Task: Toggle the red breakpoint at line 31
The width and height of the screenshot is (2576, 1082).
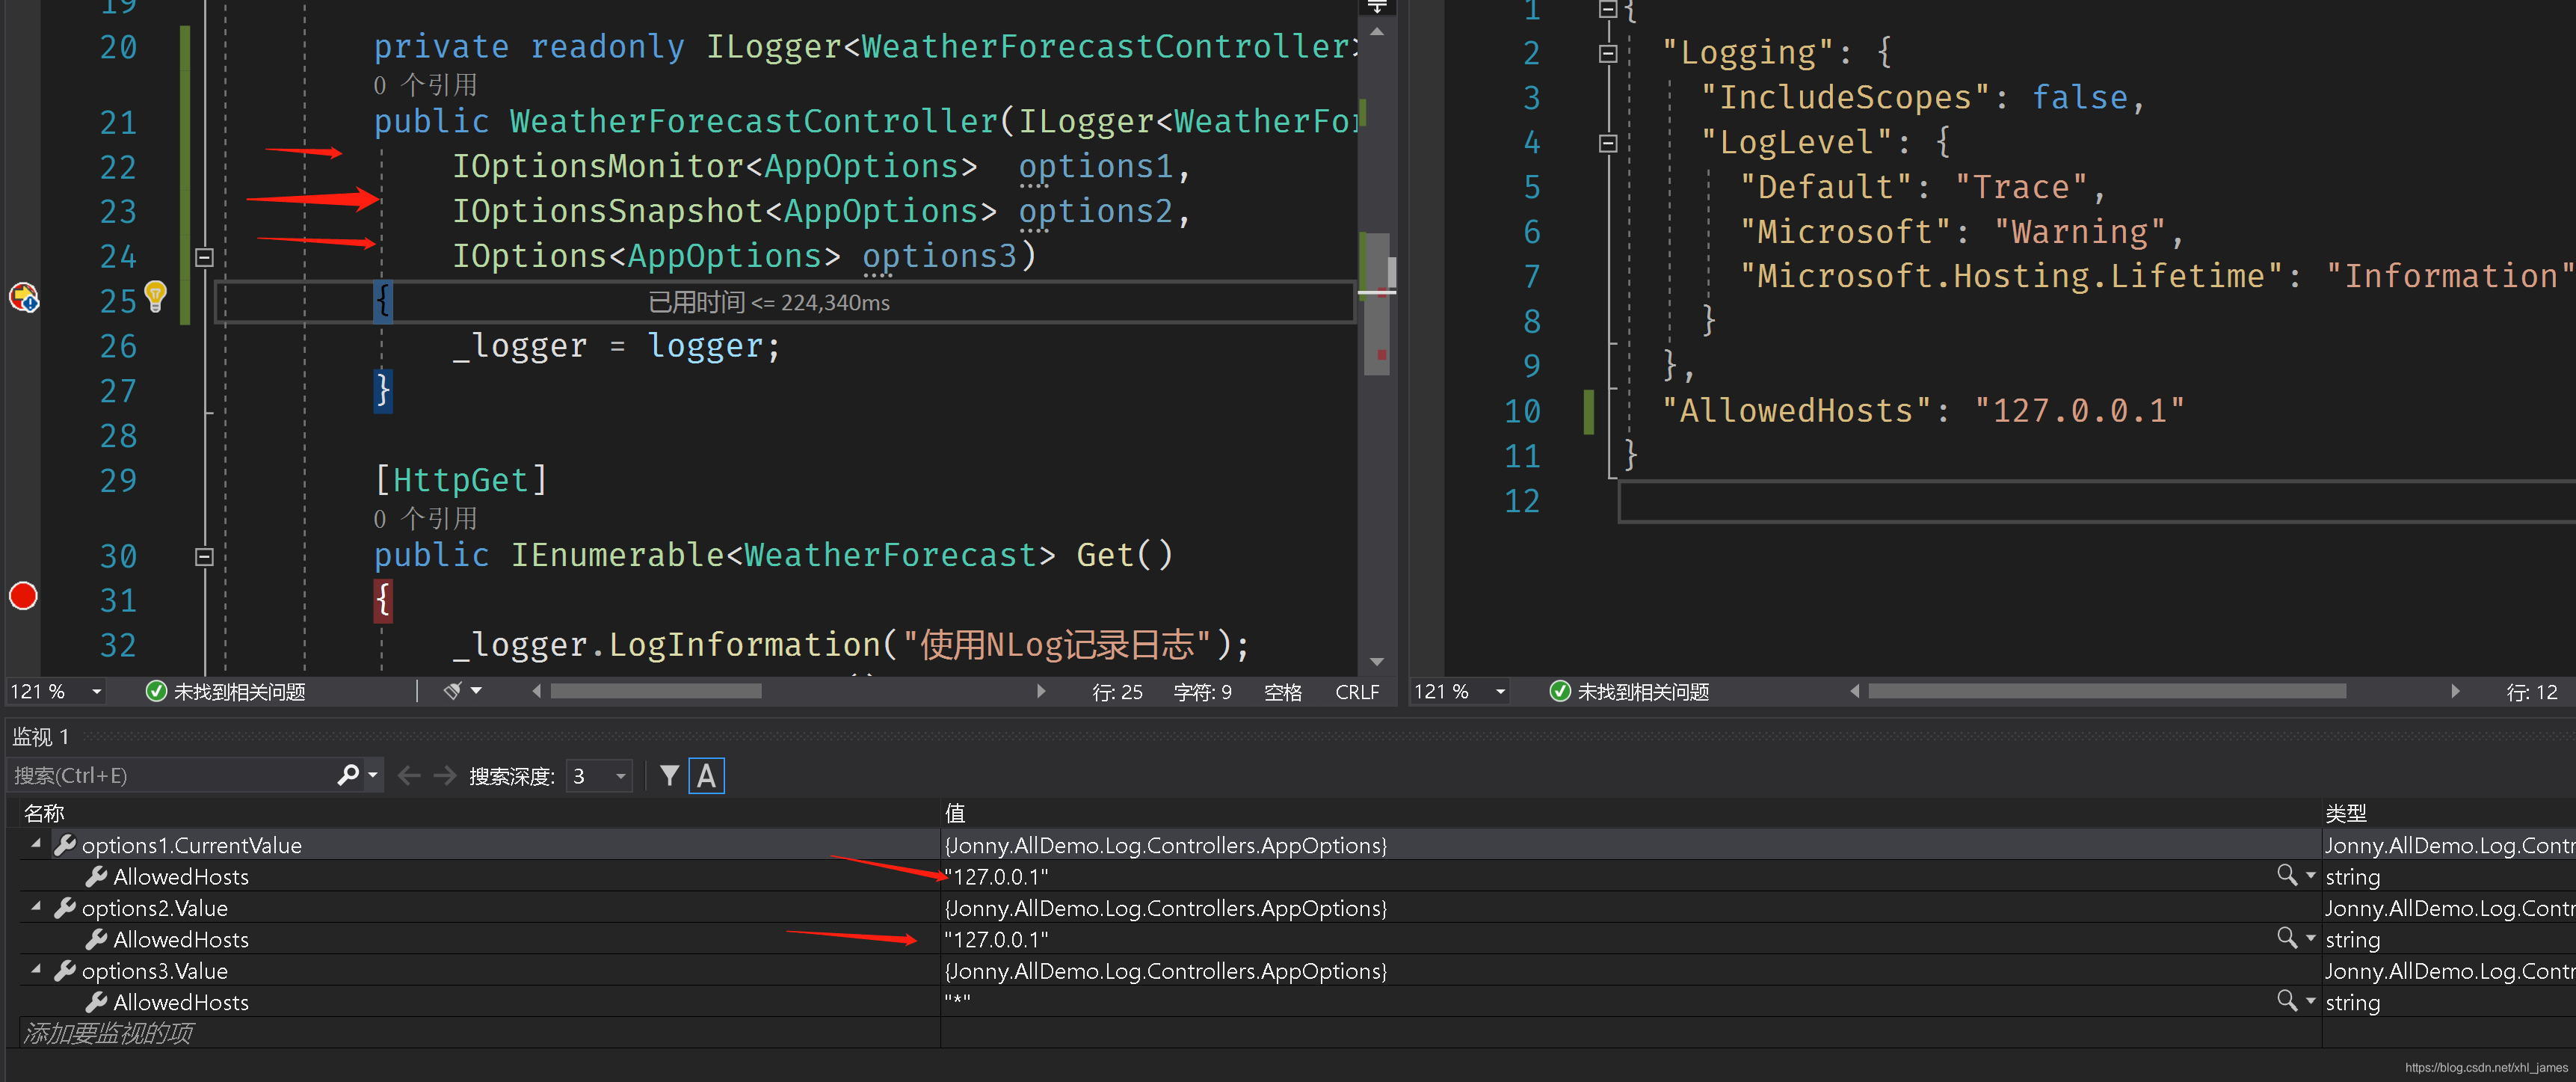Action: tap(23, 597)
